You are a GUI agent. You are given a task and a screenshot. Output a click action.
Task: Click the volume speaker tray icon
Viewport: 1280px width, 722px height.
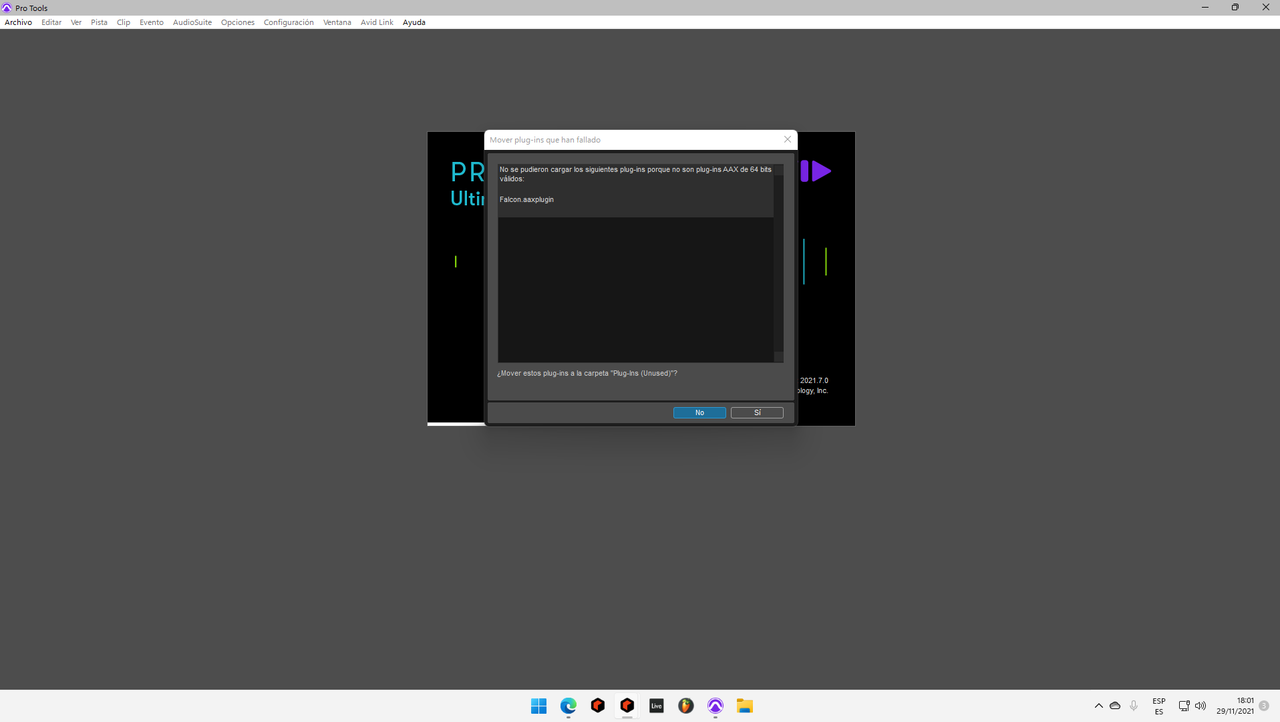1200,706
